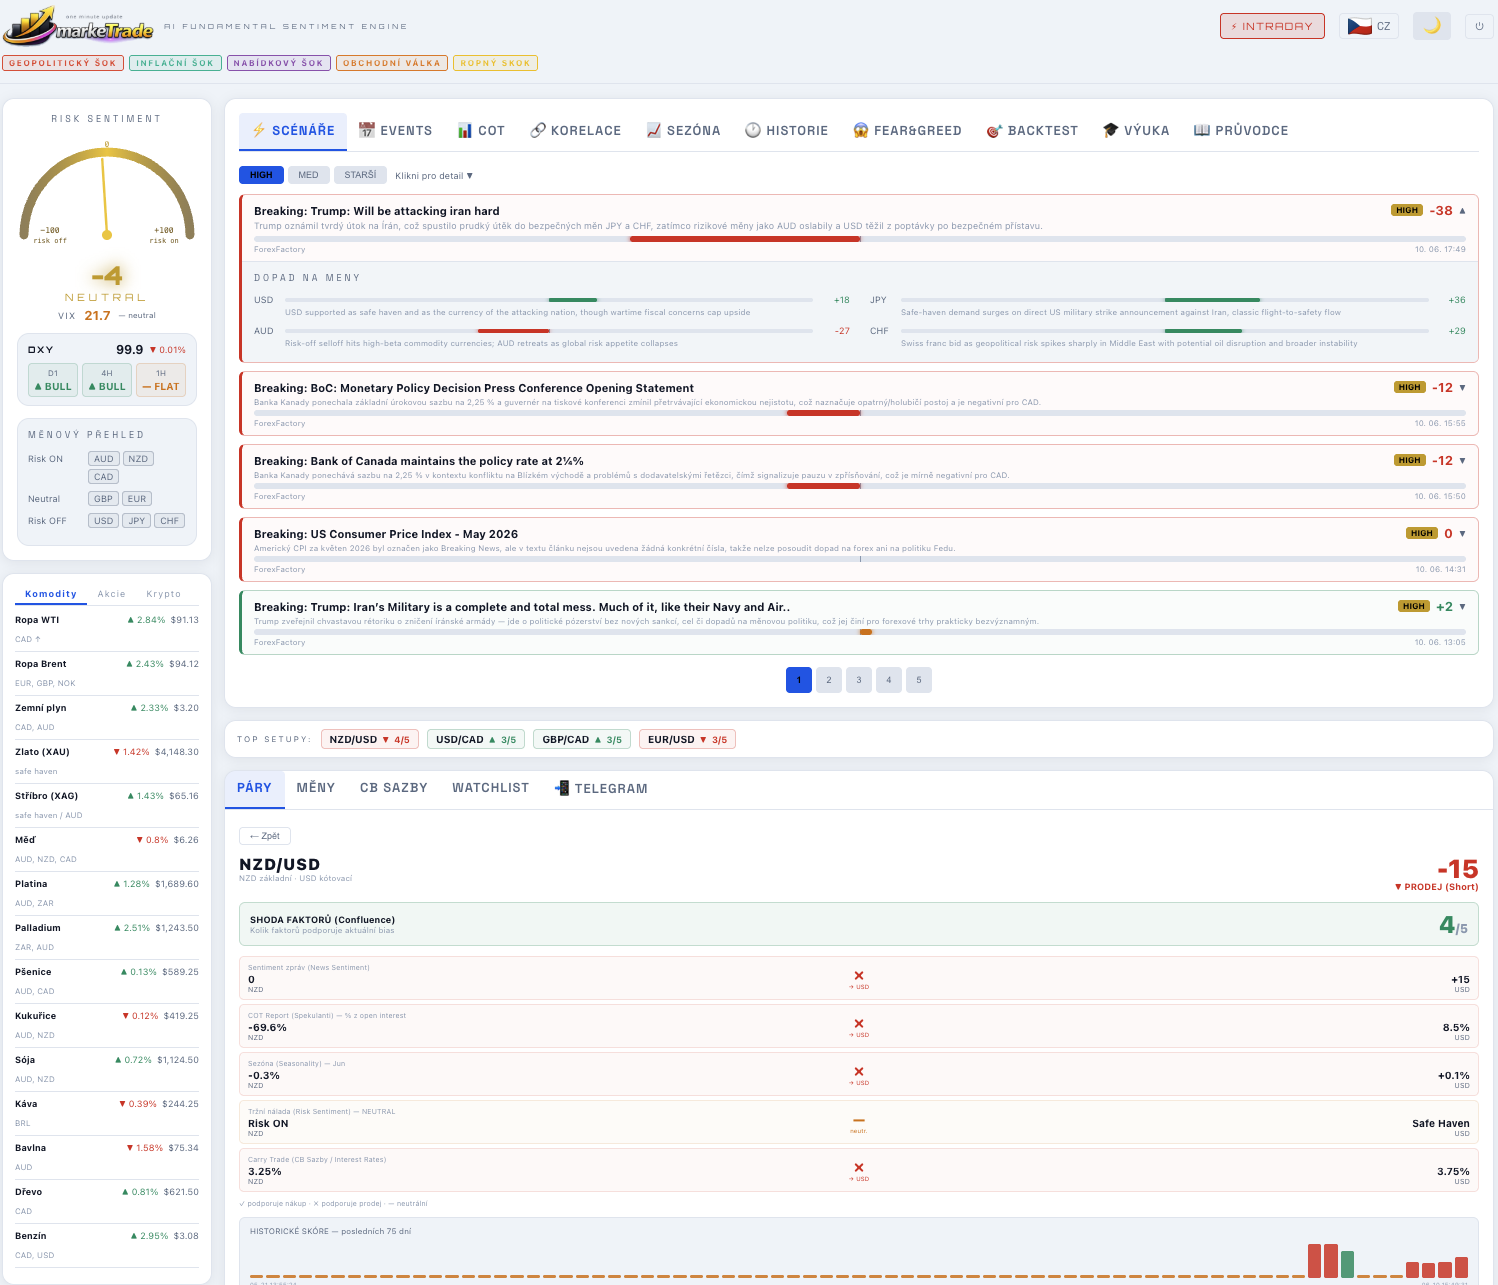This screenshot has height=1285, width=1498.
Task: Open the Výuka tab
Action: (1136, 131)
